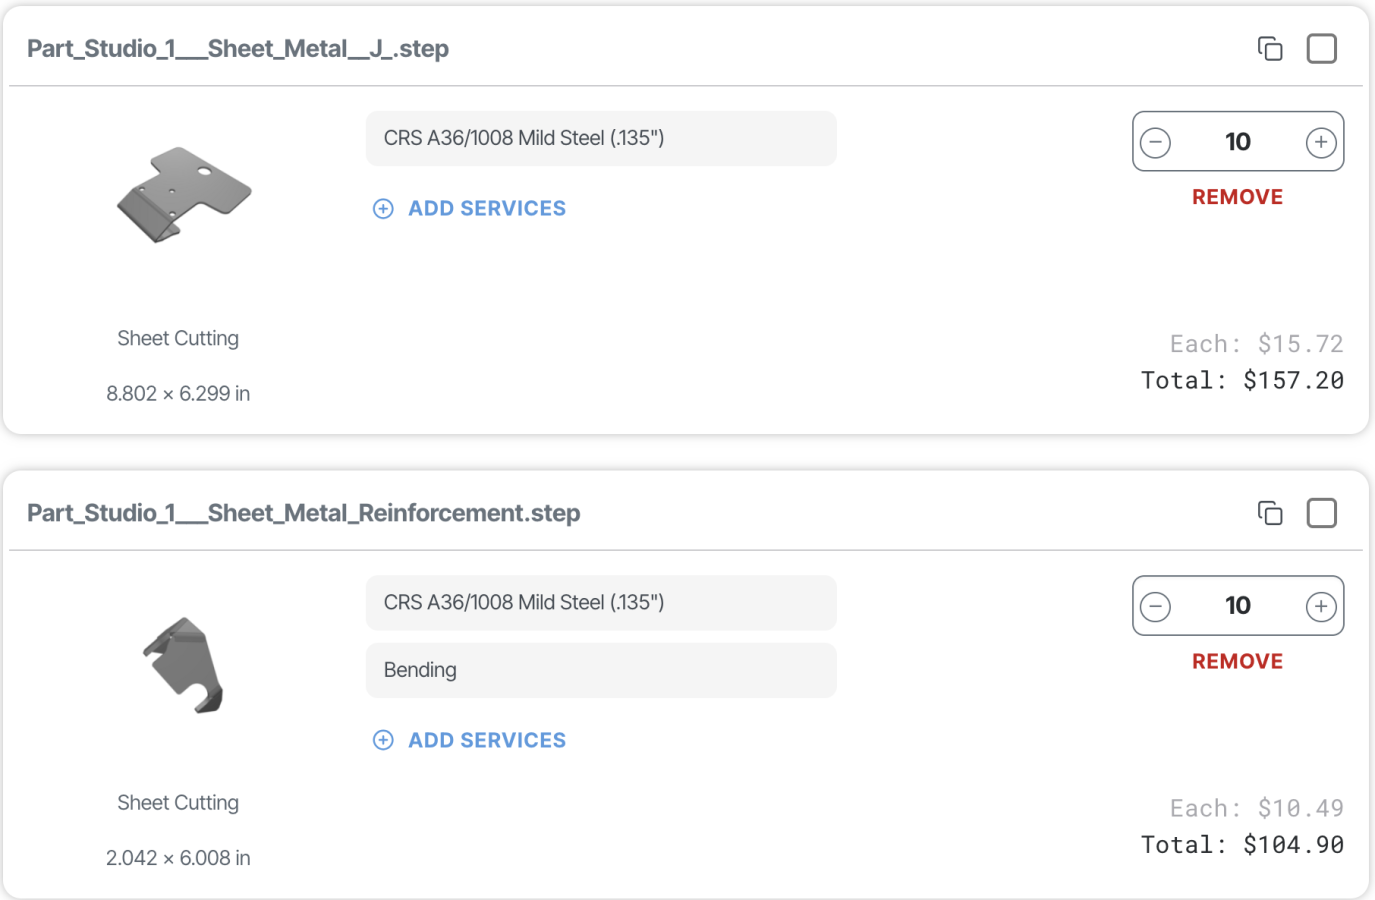Image resolution: width=1375 pixels, height=900 pixels.
Task: Open the Bending service options
Action: (x=600, y=670)
